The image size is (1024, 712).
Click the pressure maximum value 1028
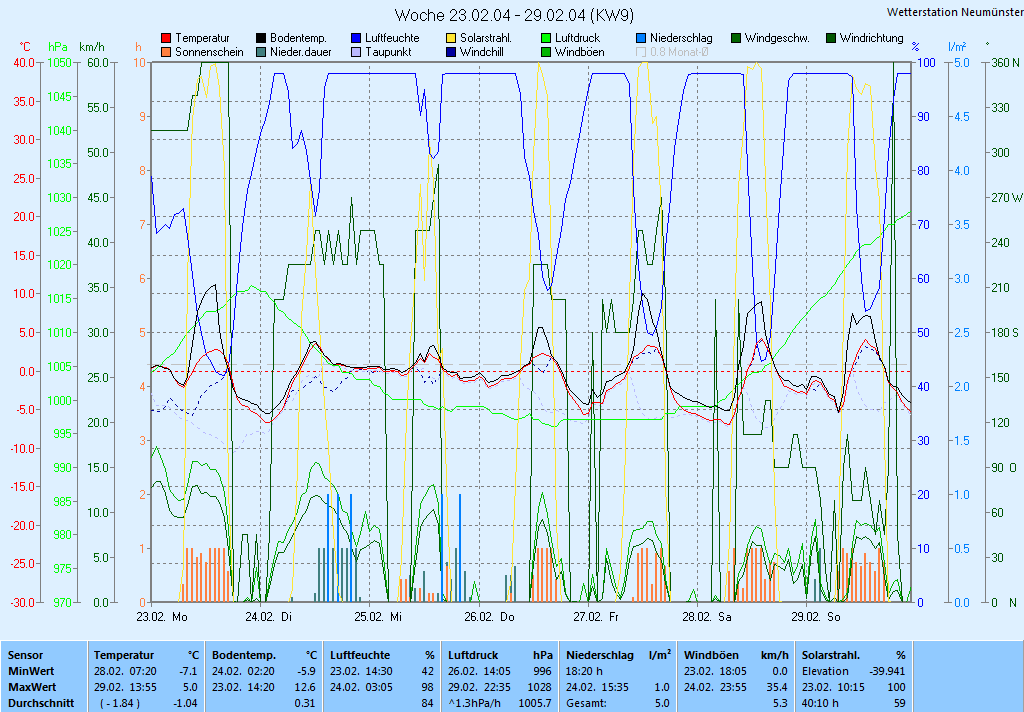pos(541,687)
